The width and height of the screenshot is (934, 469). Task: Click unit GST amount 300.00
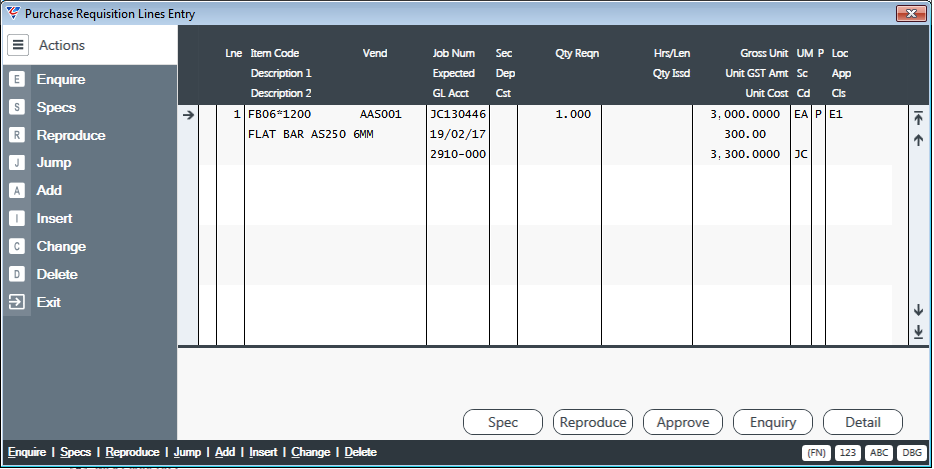745,134
